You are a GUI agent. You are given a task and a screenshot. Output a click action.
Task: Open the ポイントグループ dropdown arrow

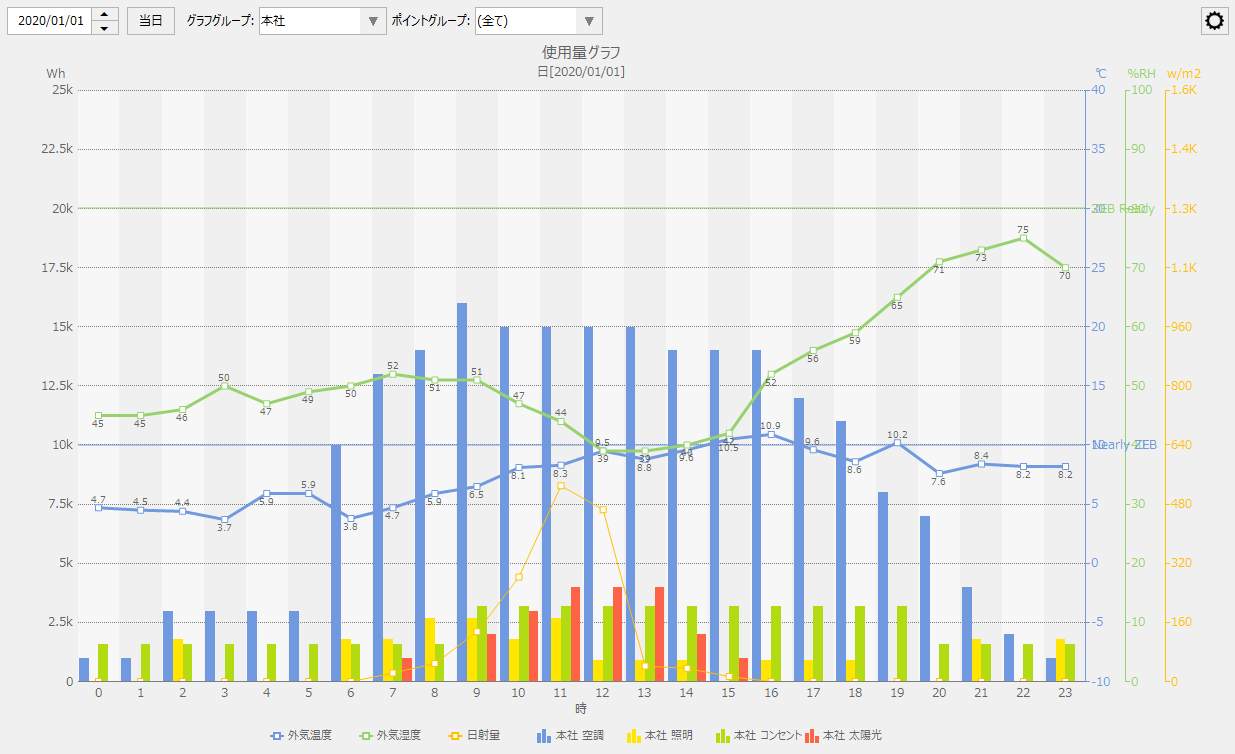[589, 21]
